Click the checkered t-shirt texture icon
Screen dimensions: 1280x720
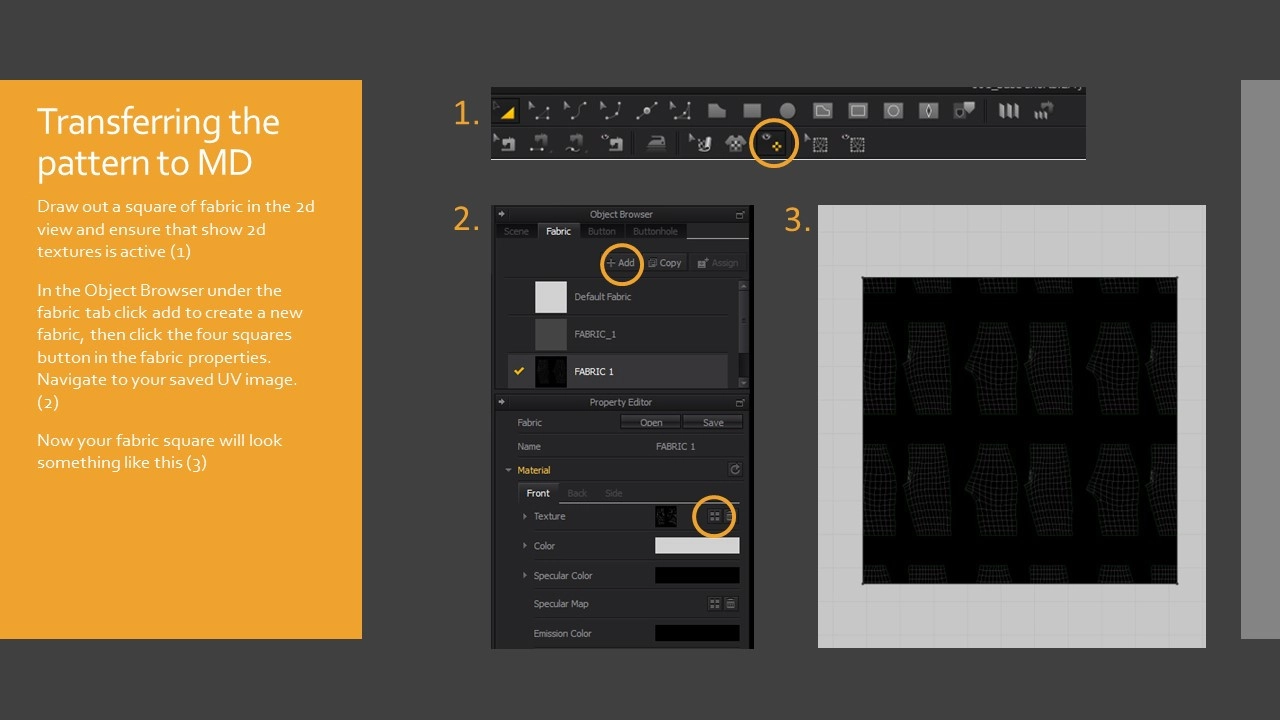click(x=735, y=144)
